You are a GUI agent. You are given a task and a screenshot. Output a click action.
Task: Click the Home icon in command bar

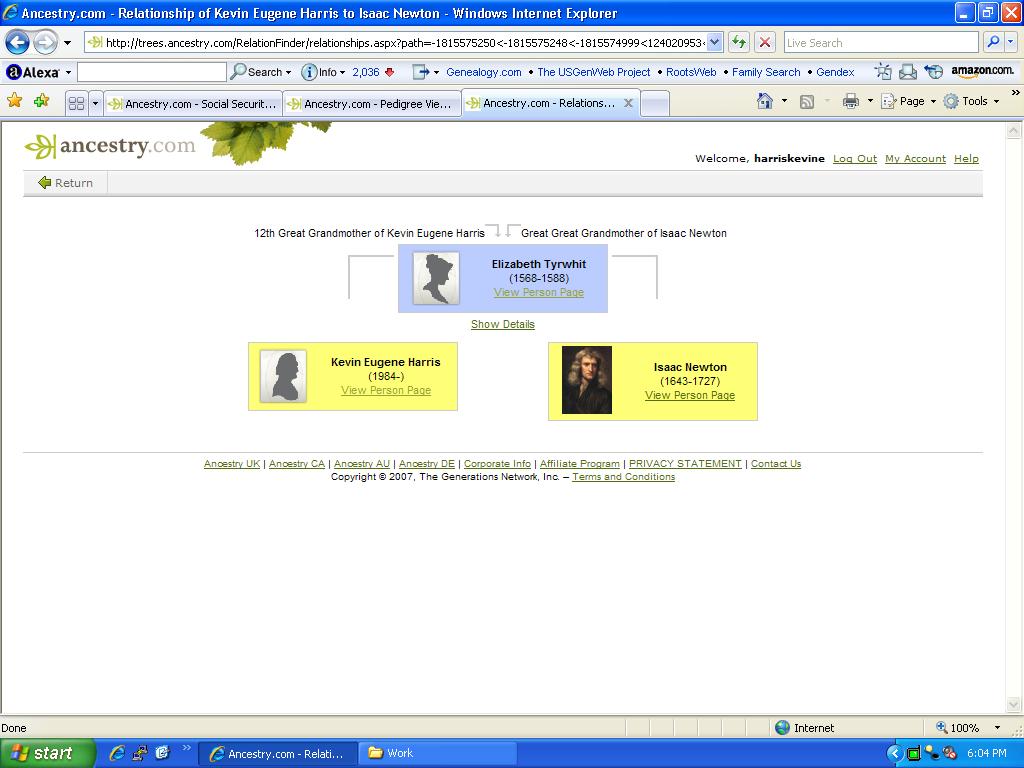pyautogui.click(x=765, y=101)
